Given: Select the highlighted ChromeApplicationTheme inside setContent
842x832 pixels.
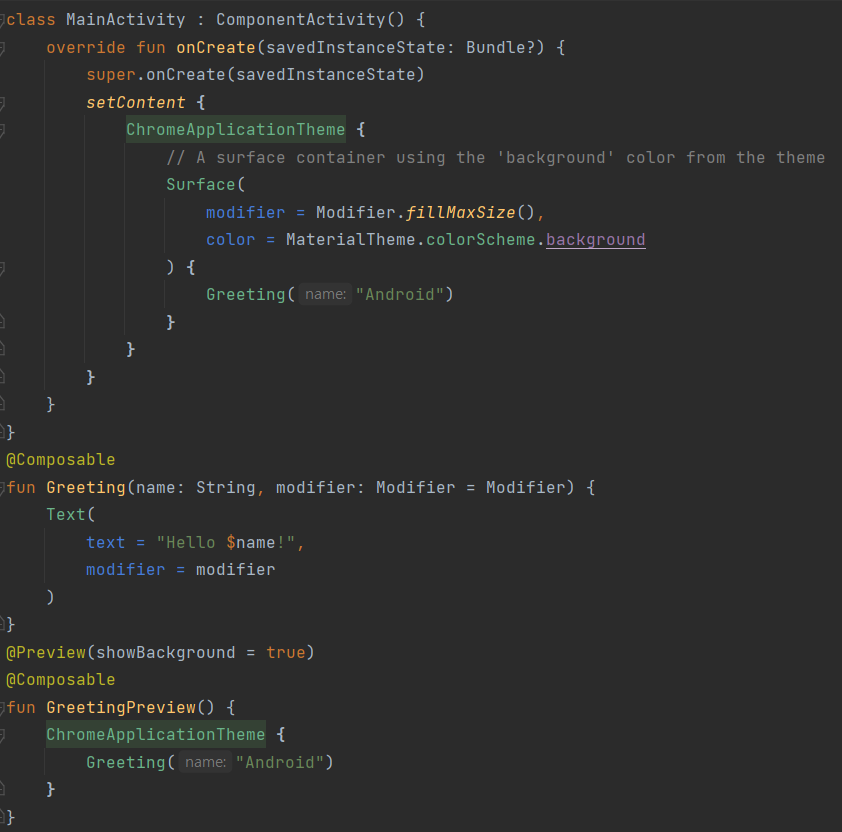Looking at the screenshot, I should tap(236, 129).
